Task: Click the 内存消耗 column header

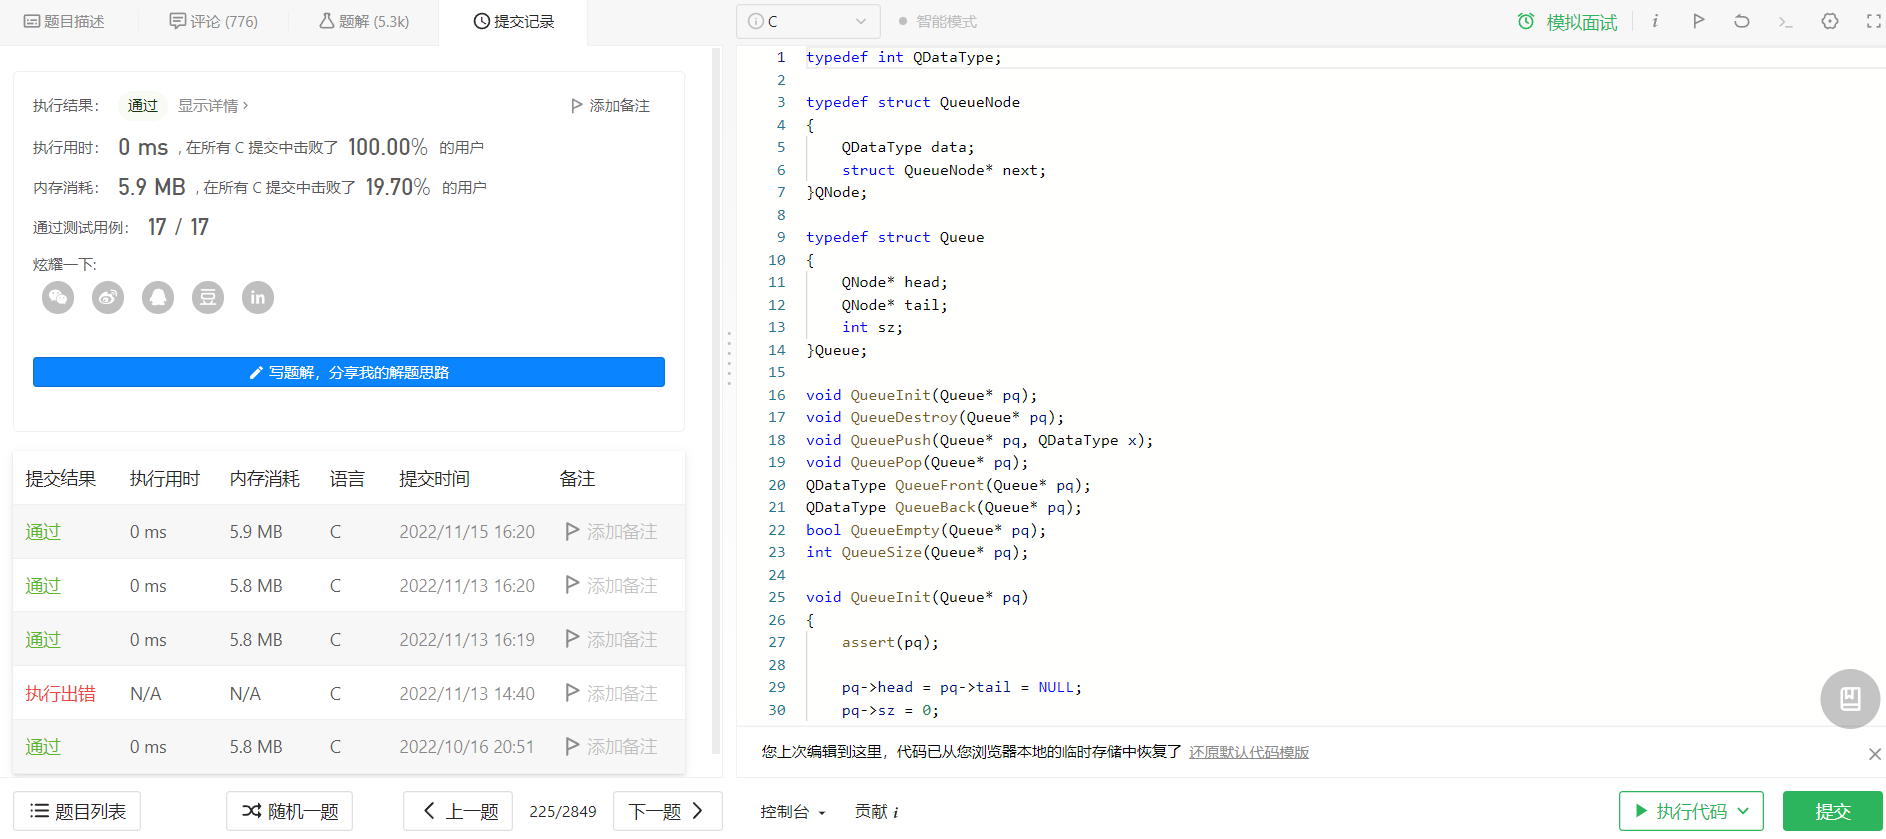Action: [x=265, y=479]
